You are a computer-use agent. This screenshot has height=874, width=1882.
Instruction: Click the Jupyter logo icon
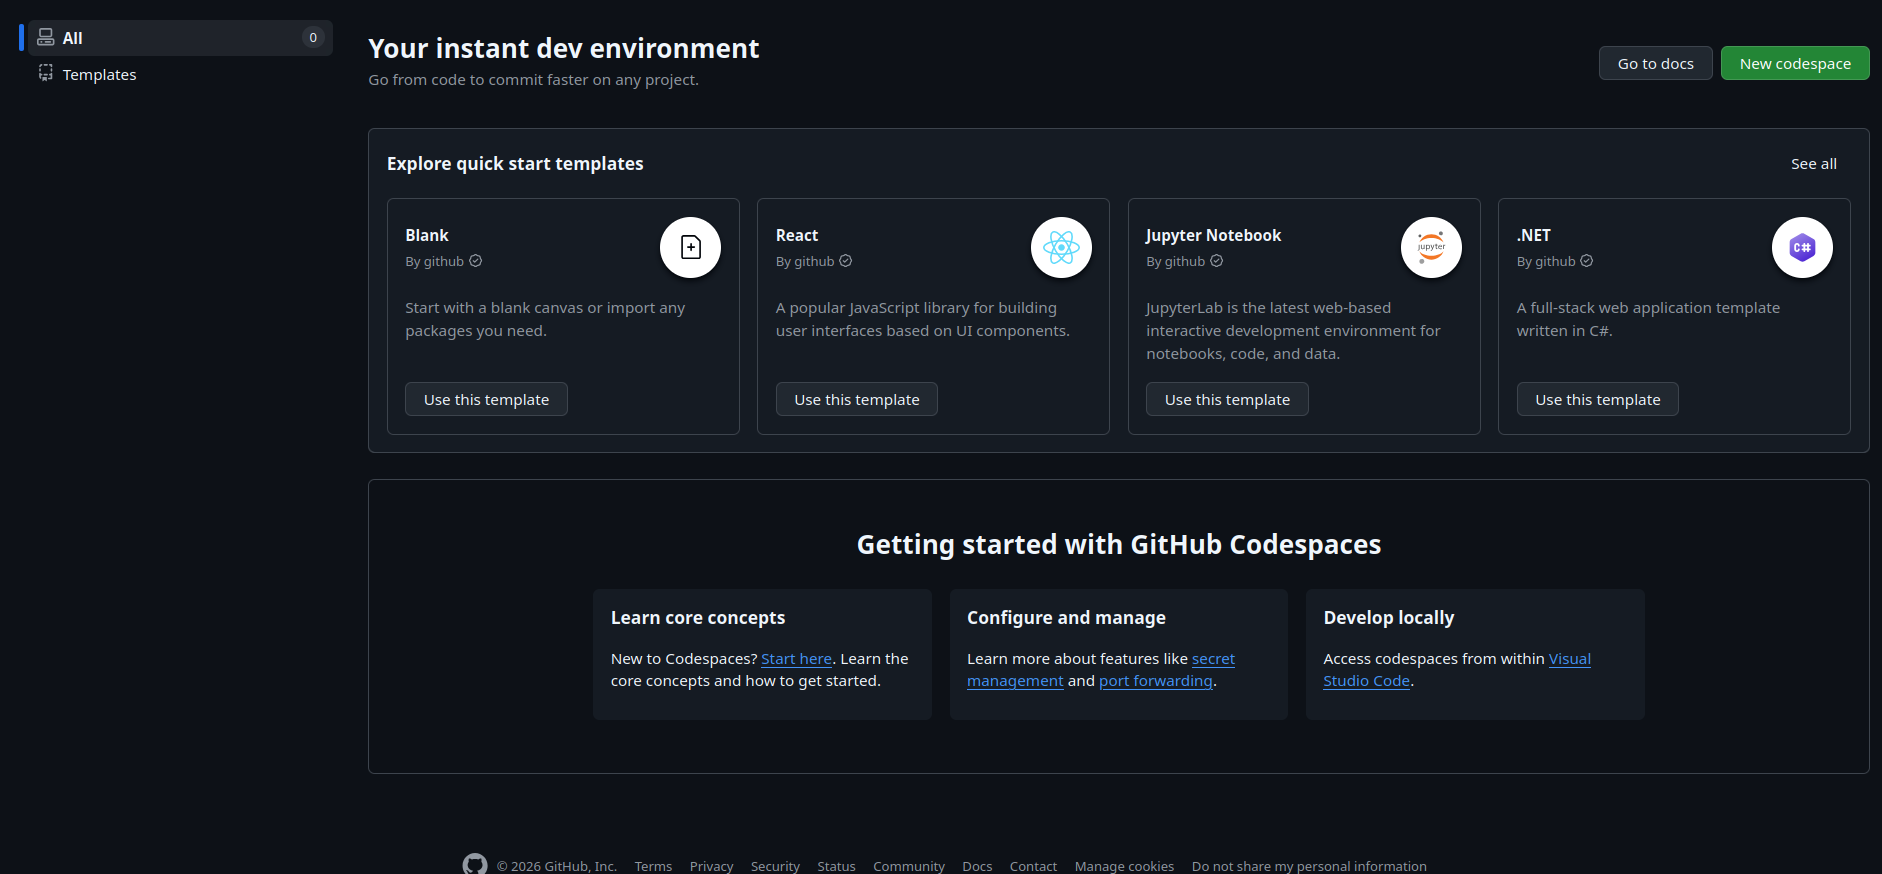[1431, 247]
